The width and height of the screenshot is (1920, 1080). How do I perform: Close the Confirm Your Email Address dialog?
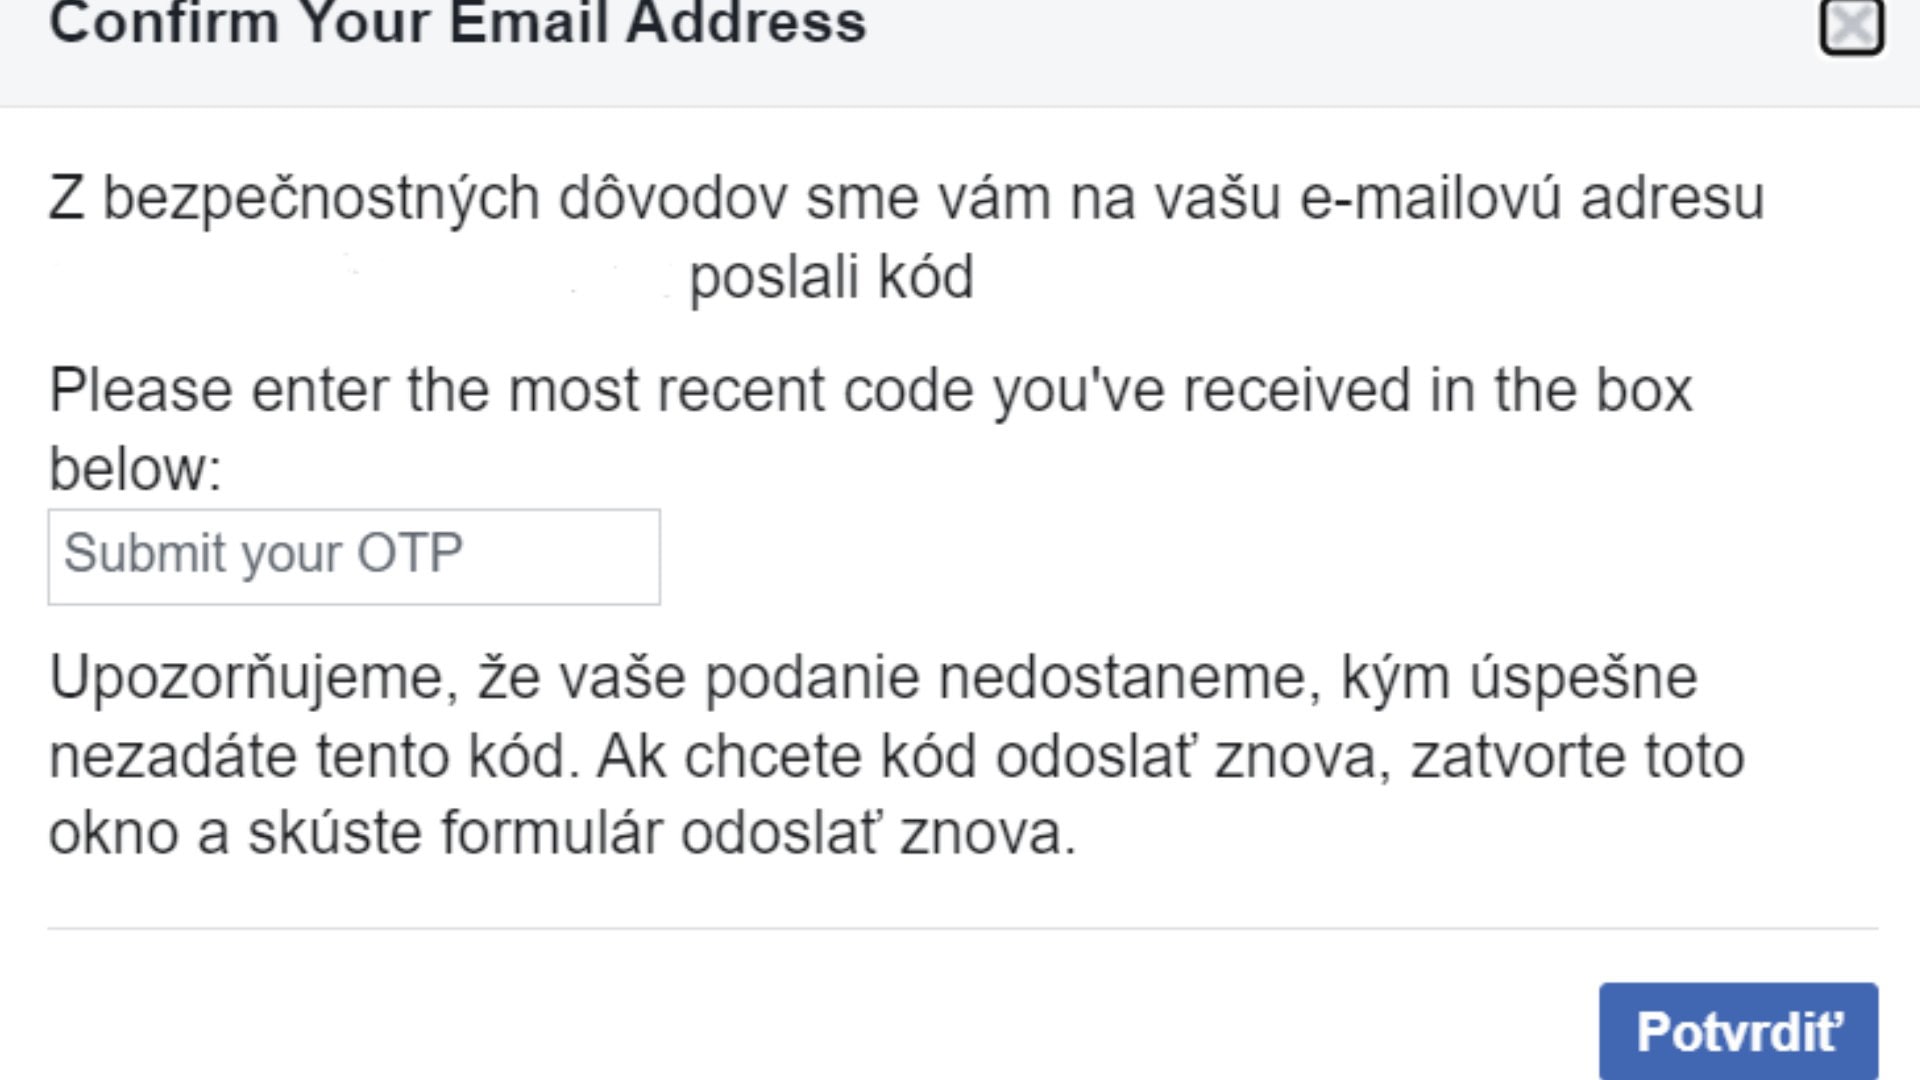click(x=1851, y=26)
